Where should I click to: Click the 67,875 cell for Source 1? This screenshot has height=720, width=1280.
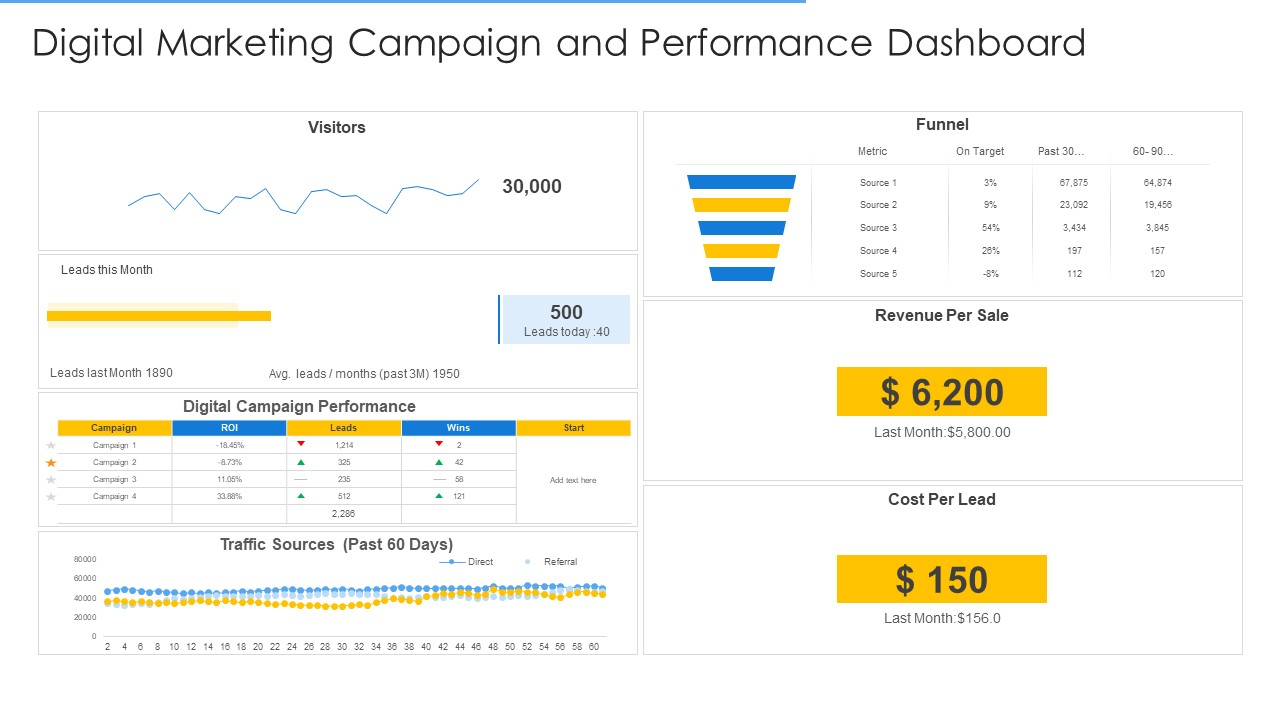pos(1074,183)
